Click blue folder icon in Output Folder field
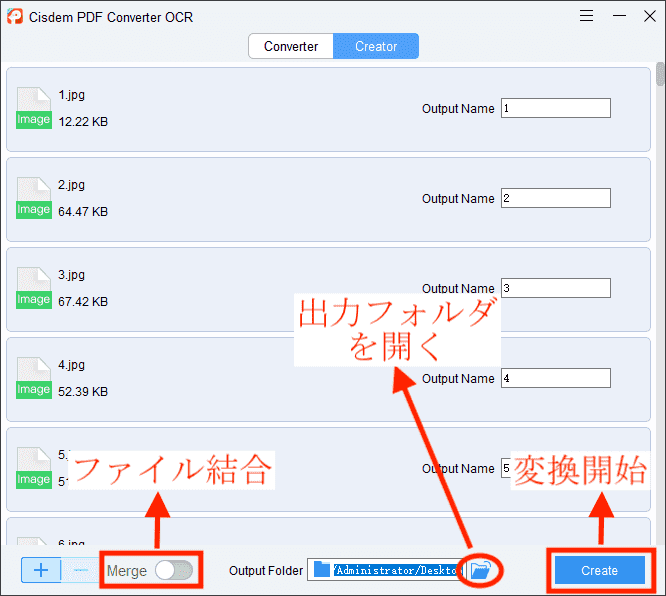The height and width of the screenshot is (596, 666). 322,570
